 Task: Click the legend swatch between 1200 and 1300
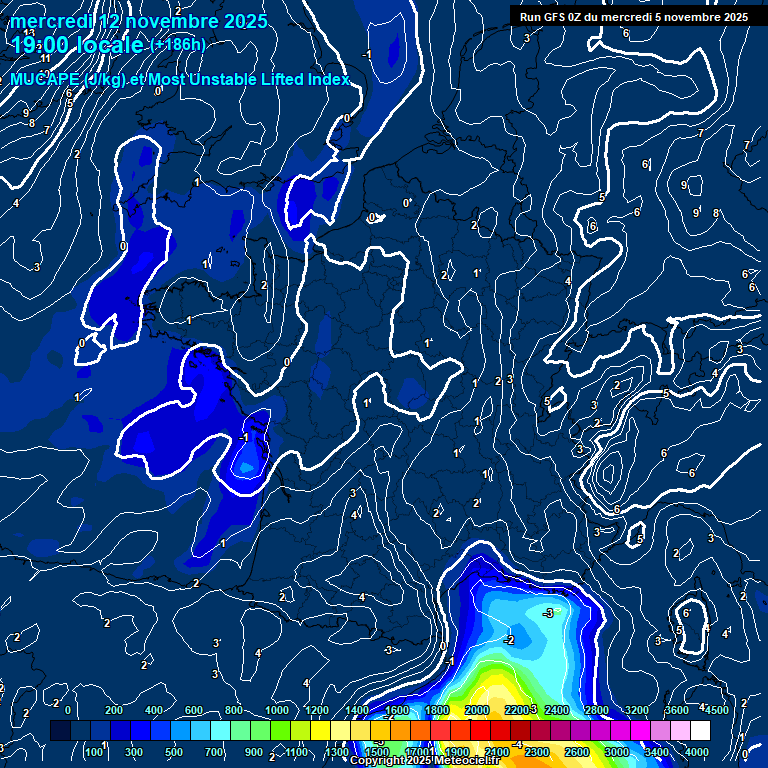pyautogui.click(x=320, y=730)
